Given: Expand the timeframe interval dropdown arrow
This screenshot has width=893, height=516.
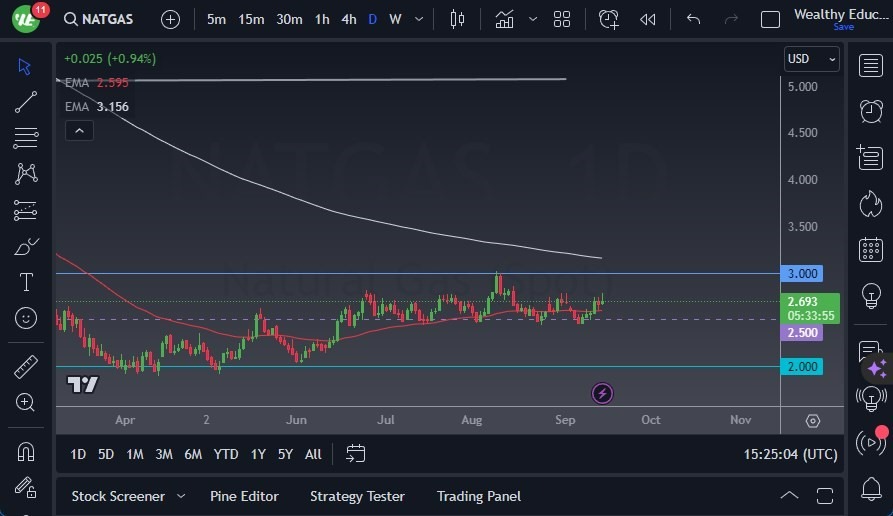Looking at the screenshot, I should click(x=417, y=19).
